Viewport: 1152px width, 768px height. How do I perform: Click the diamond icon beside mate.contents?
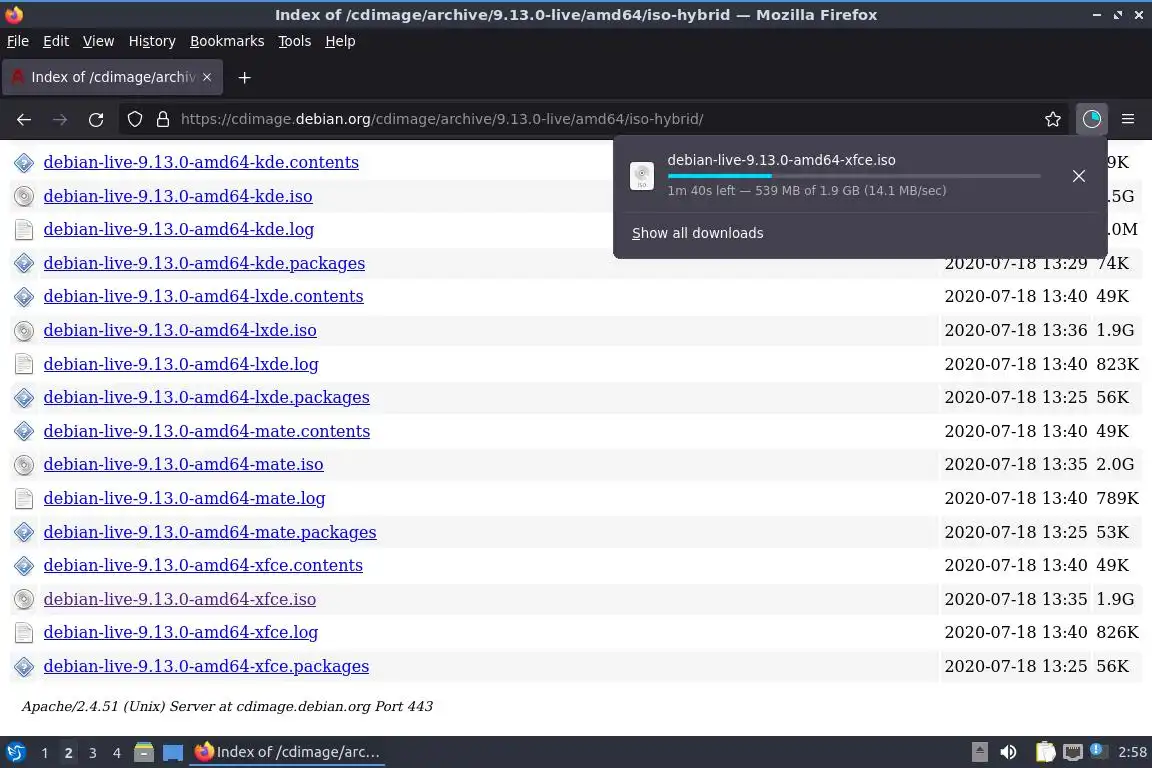click(24, 431)
